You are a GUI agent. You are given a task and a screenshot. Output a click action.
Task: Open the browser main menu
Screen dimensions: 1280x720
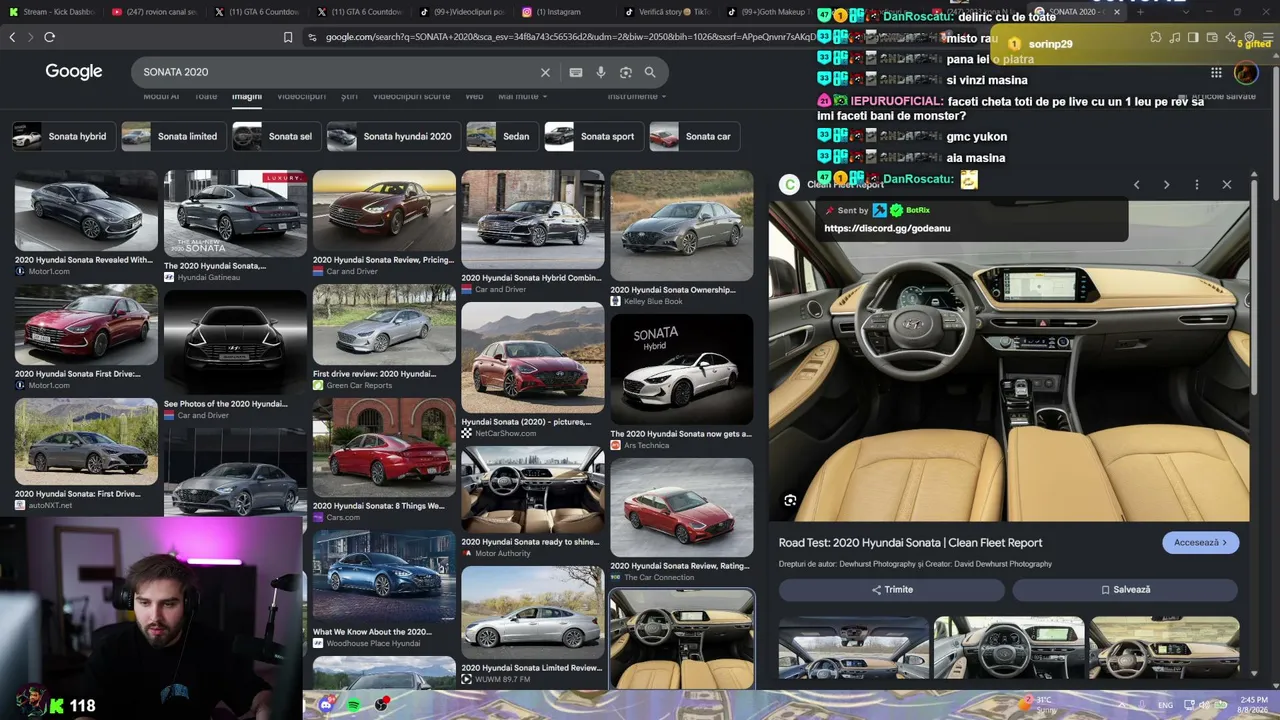[x=1268, y=37]
